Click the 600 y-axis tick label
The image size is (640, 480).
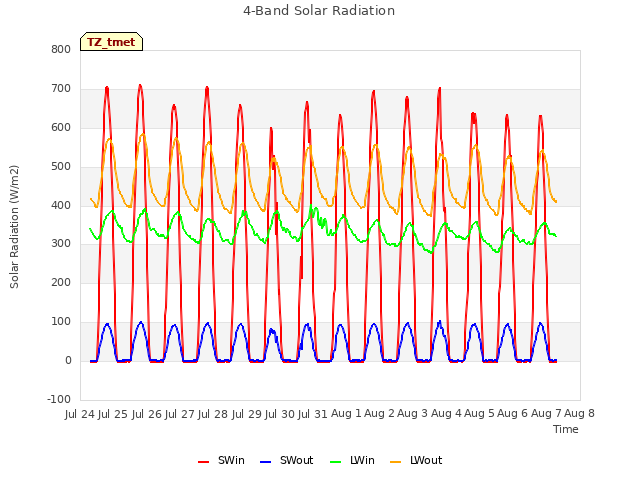pyautogui.click(x=61, y=127)
